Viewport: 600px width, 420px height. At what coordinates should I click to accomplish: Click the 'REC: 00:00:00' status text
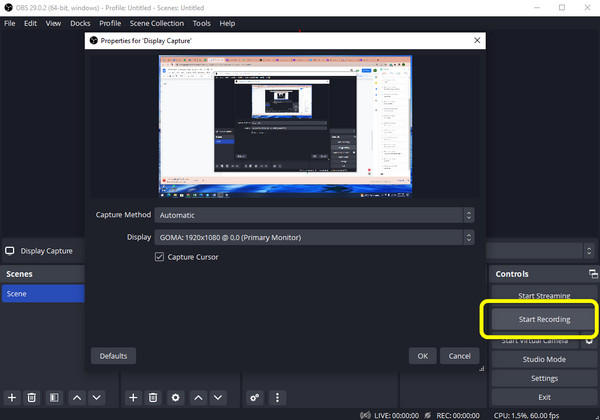[x=458, y=415]
